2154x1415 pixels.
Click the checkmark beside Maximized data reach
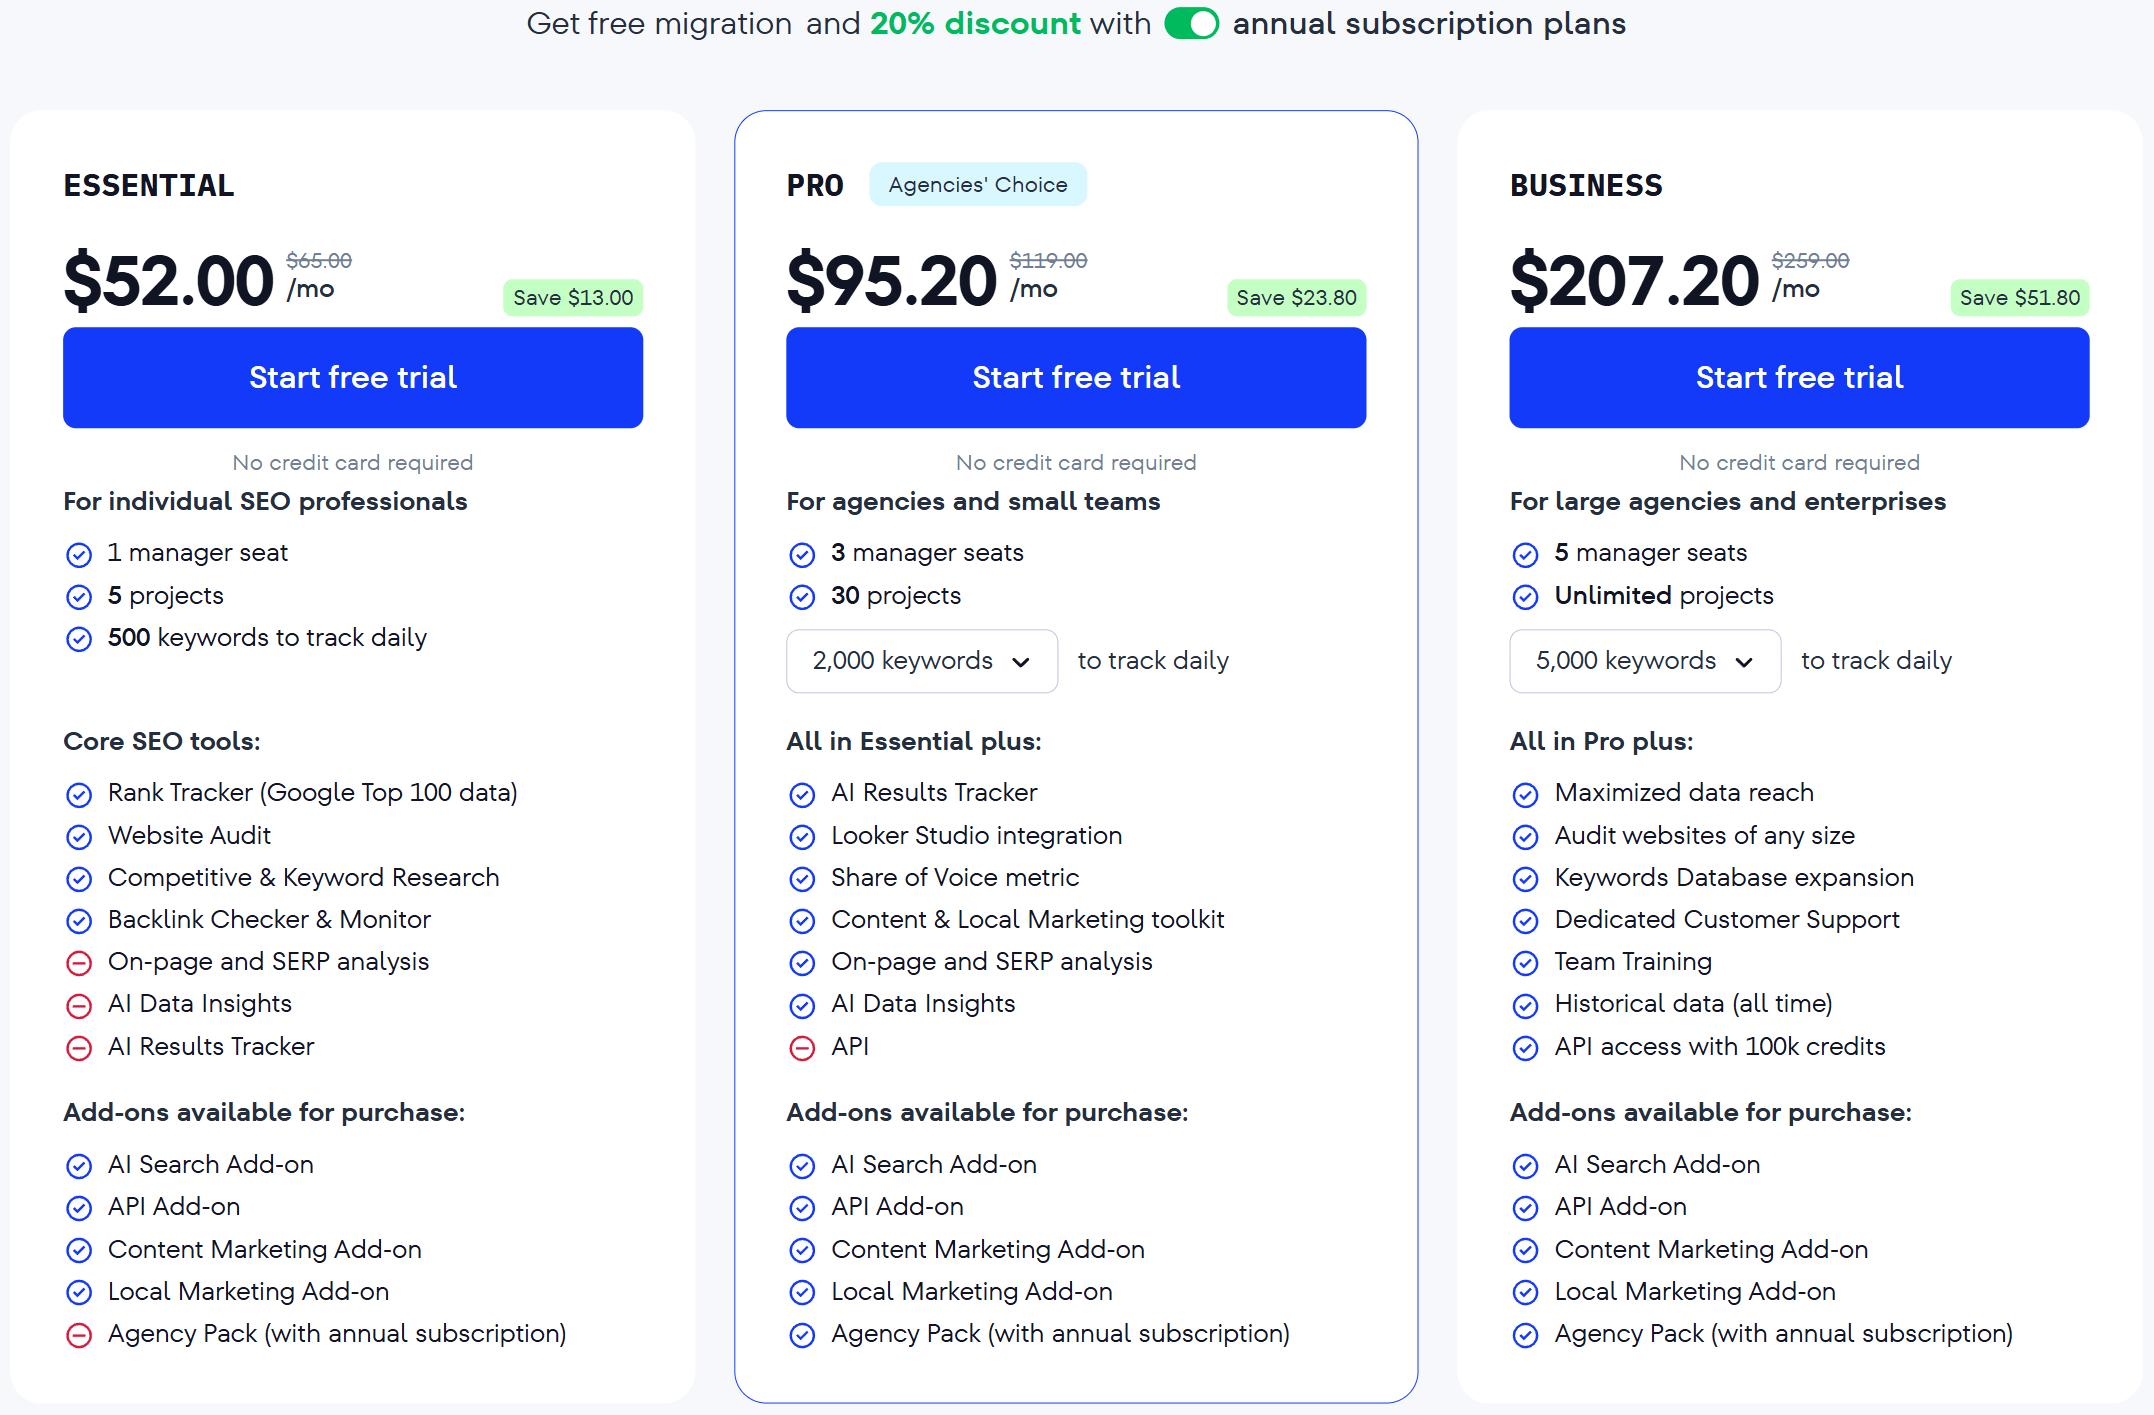pos(1526,794)
